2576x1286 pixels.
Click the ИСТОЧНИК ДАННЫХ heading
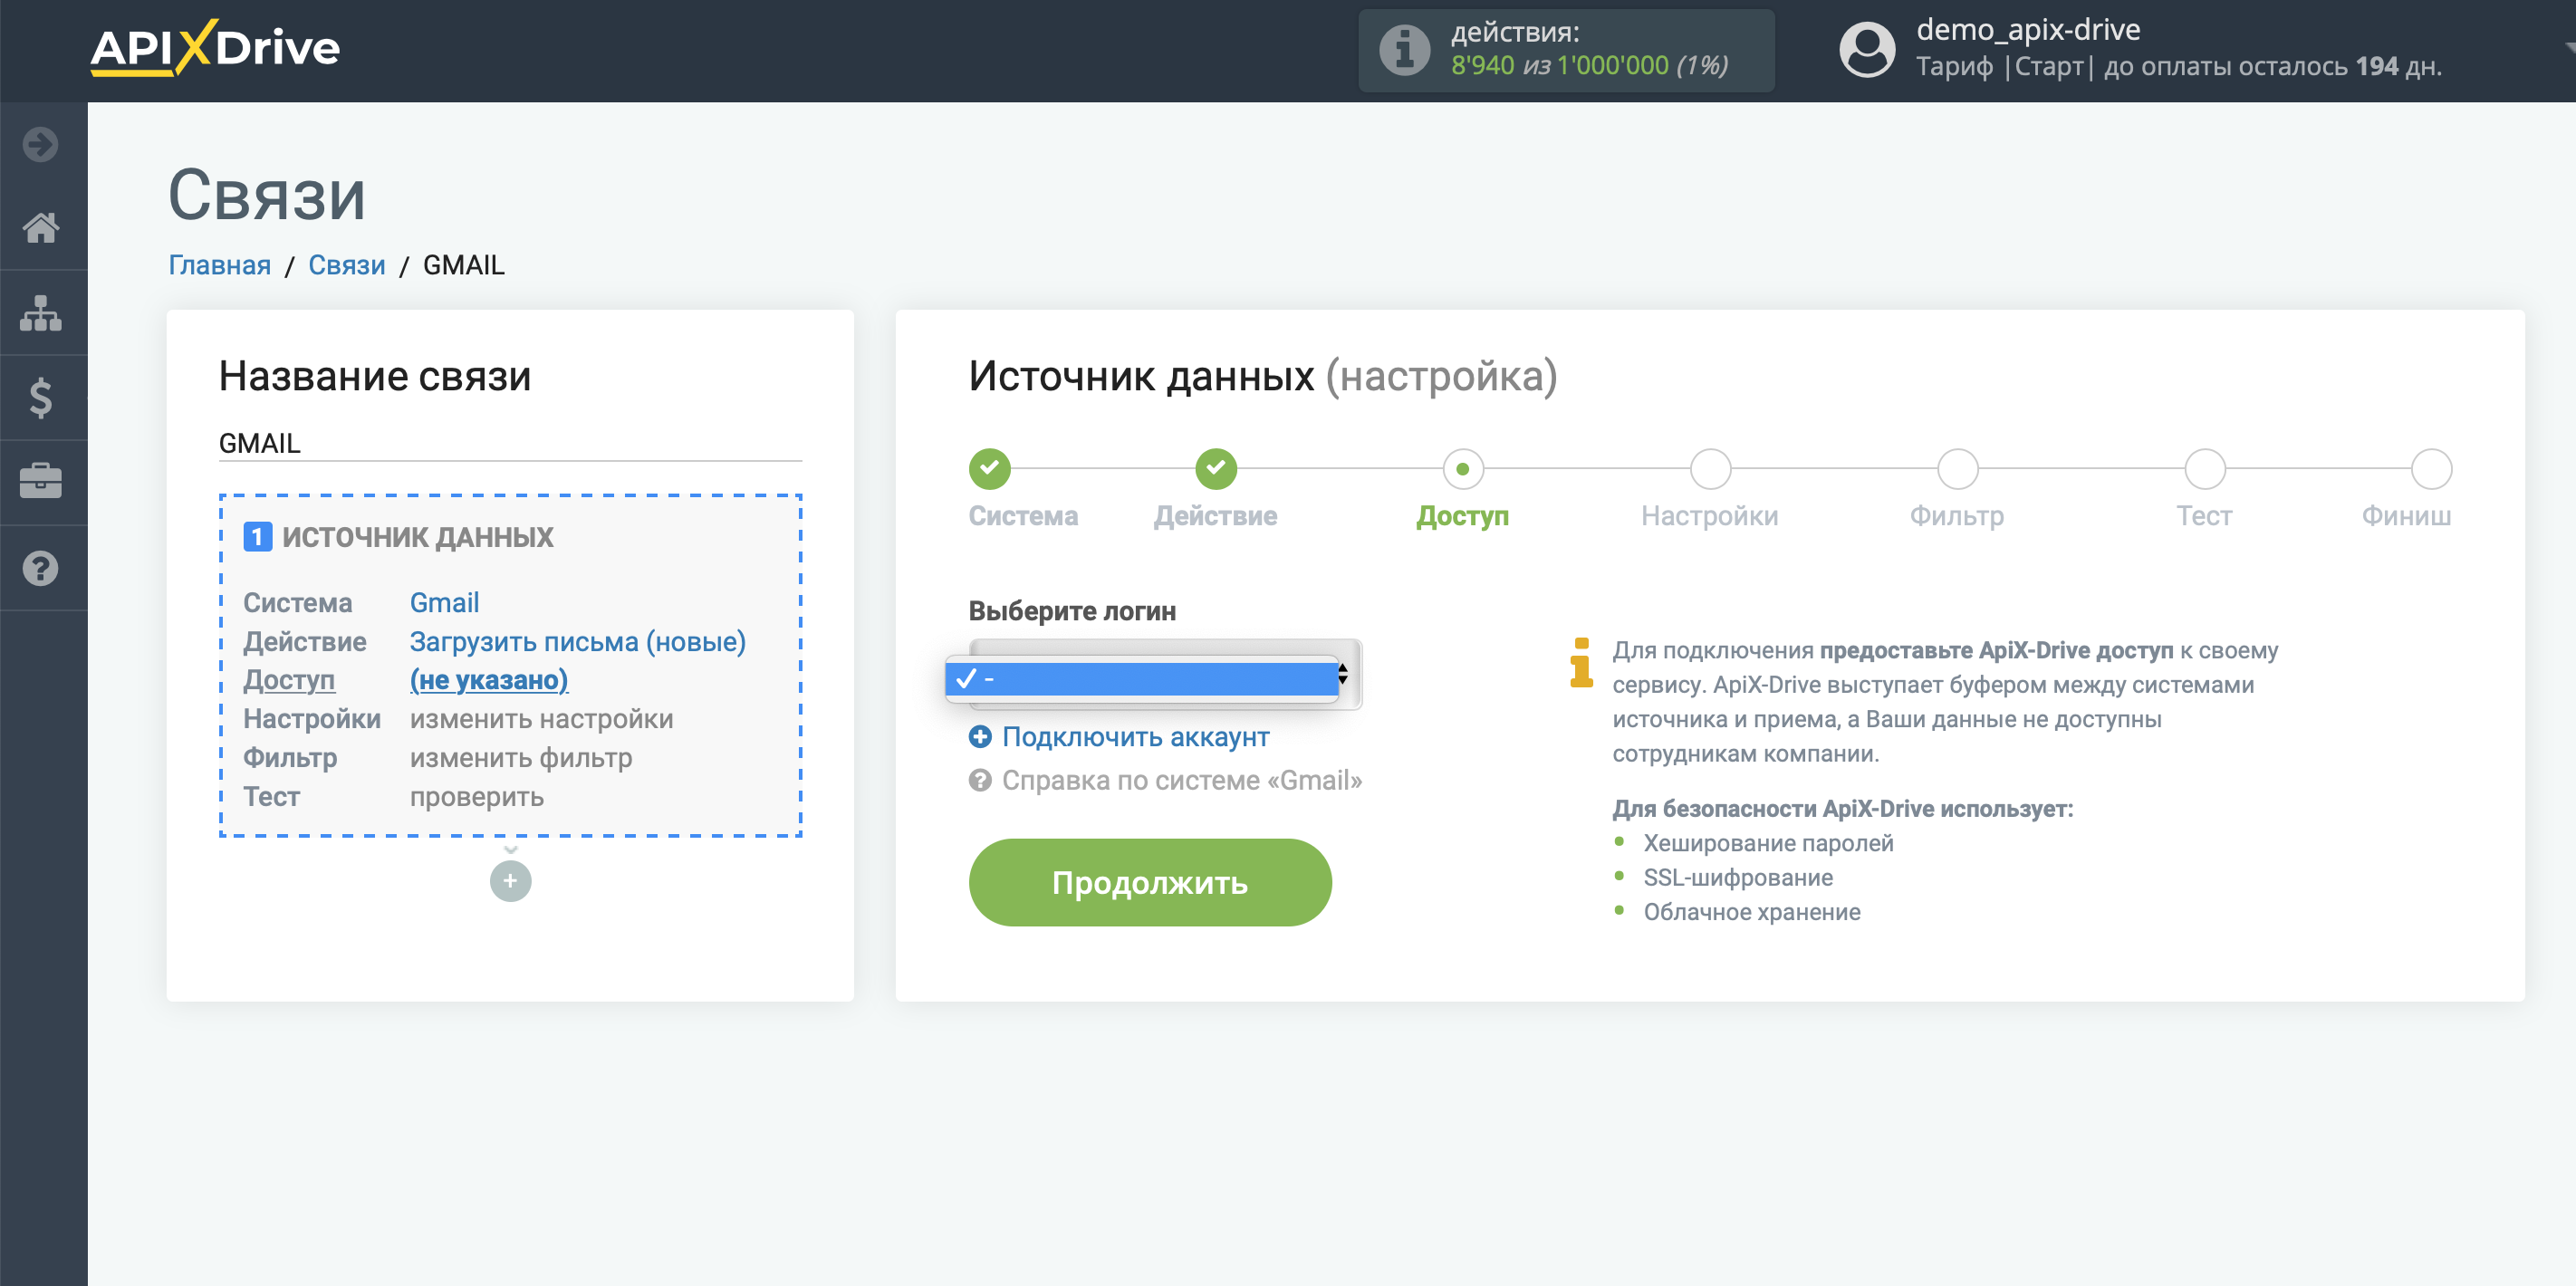pos(417,537)
